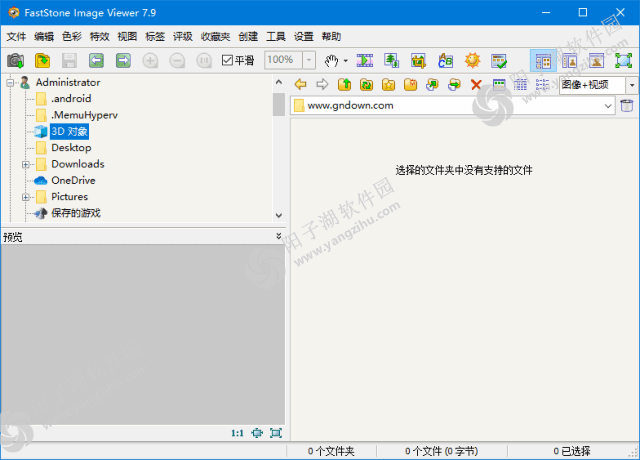The height and width of the screenshot is (460, 640).
Task: Refresh the current folder icon
Action: click(x=367, y=84)
